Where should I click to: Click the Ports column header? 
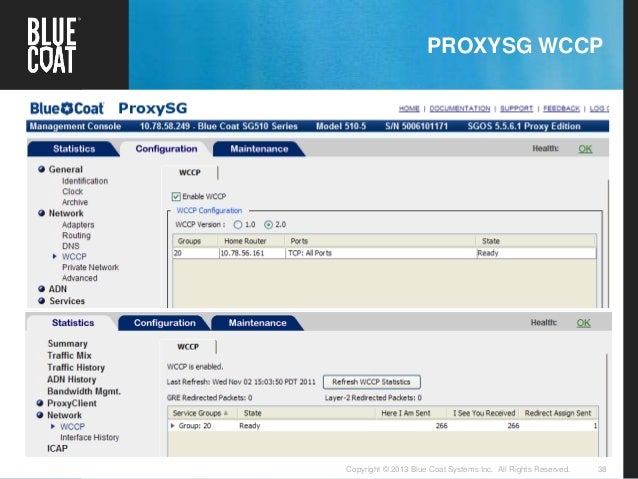(x=380, y=241)
